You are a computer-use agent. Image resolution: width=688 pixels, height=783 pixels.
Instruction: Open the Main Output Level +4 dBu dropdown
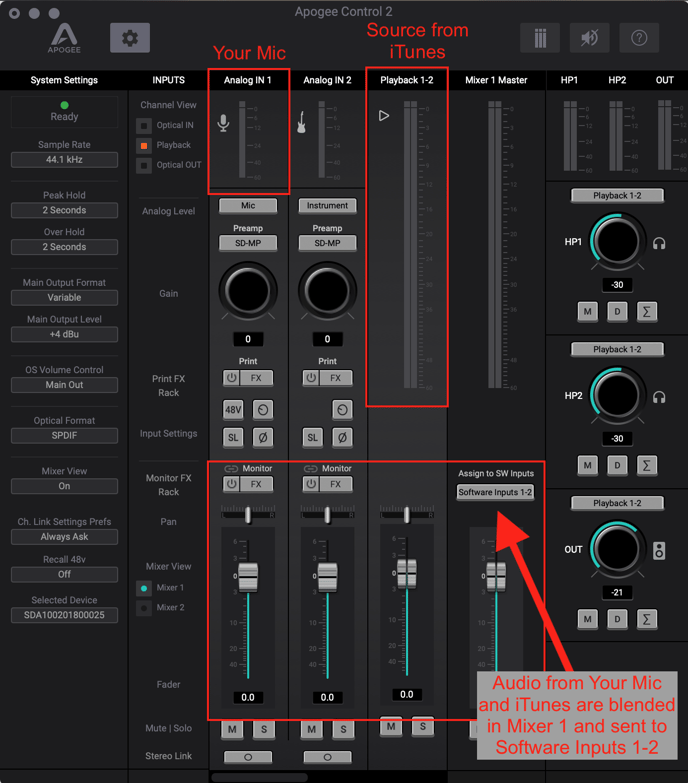pyautogui.click(x=64, y=334)
